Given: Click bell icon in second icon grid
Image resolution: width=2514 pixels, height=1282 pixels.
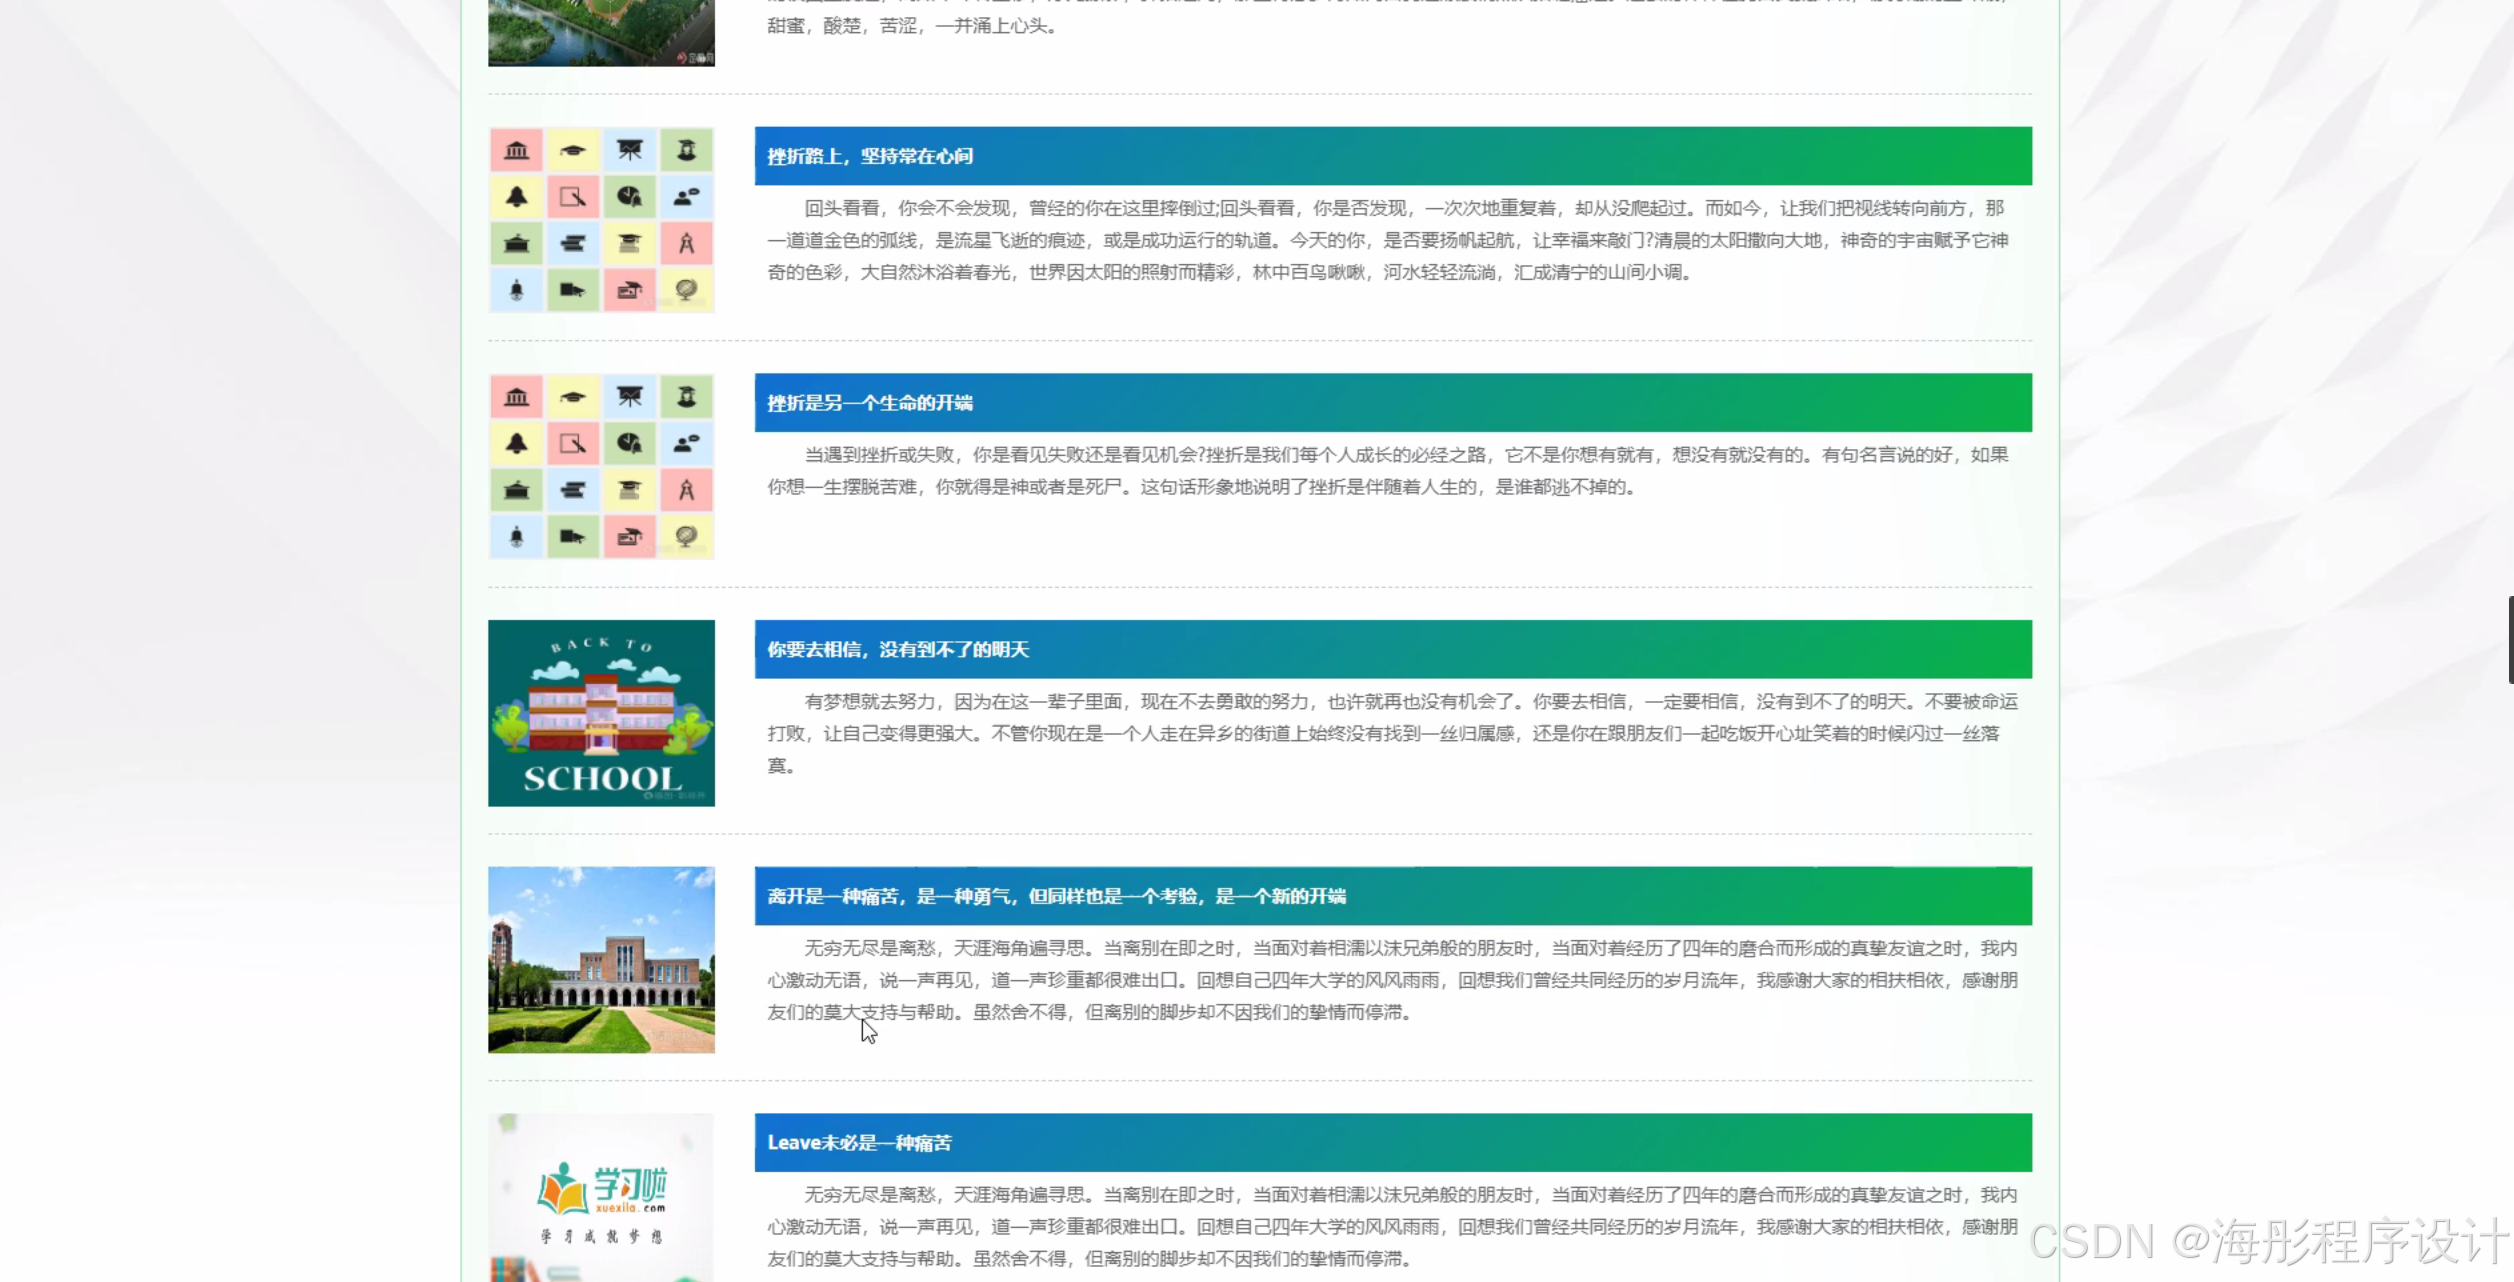Looking at the screenshot, I should (x=516, y=444).
